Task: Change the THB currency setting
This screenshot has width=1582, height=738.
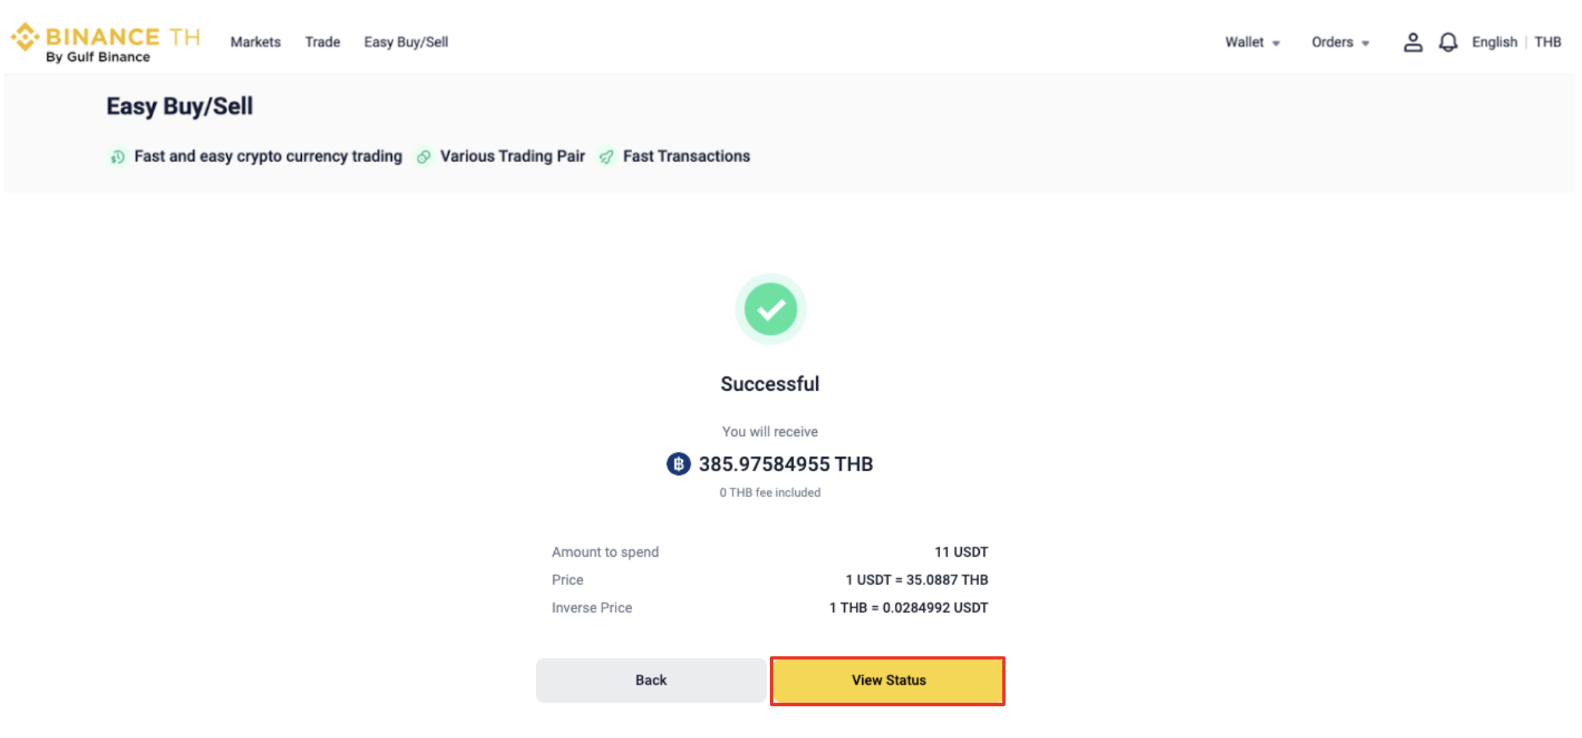Action: [x=1547, y=42]
